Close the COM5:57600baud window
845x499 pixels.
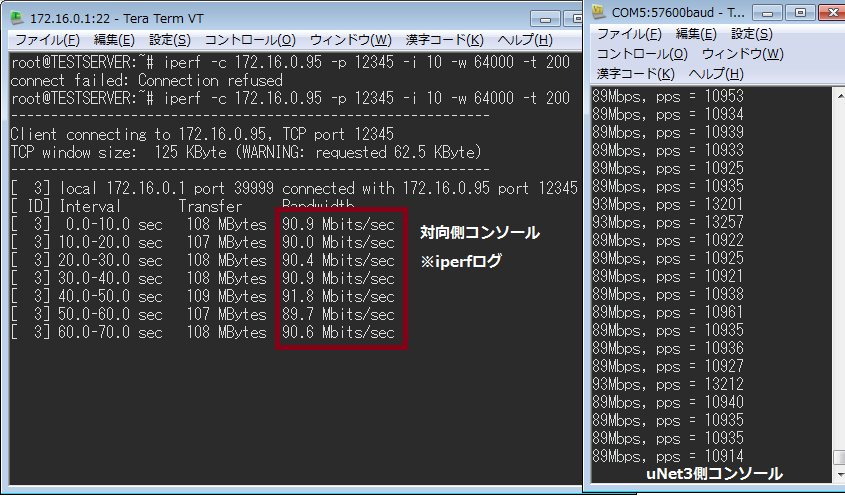click(x=829, y=12)
